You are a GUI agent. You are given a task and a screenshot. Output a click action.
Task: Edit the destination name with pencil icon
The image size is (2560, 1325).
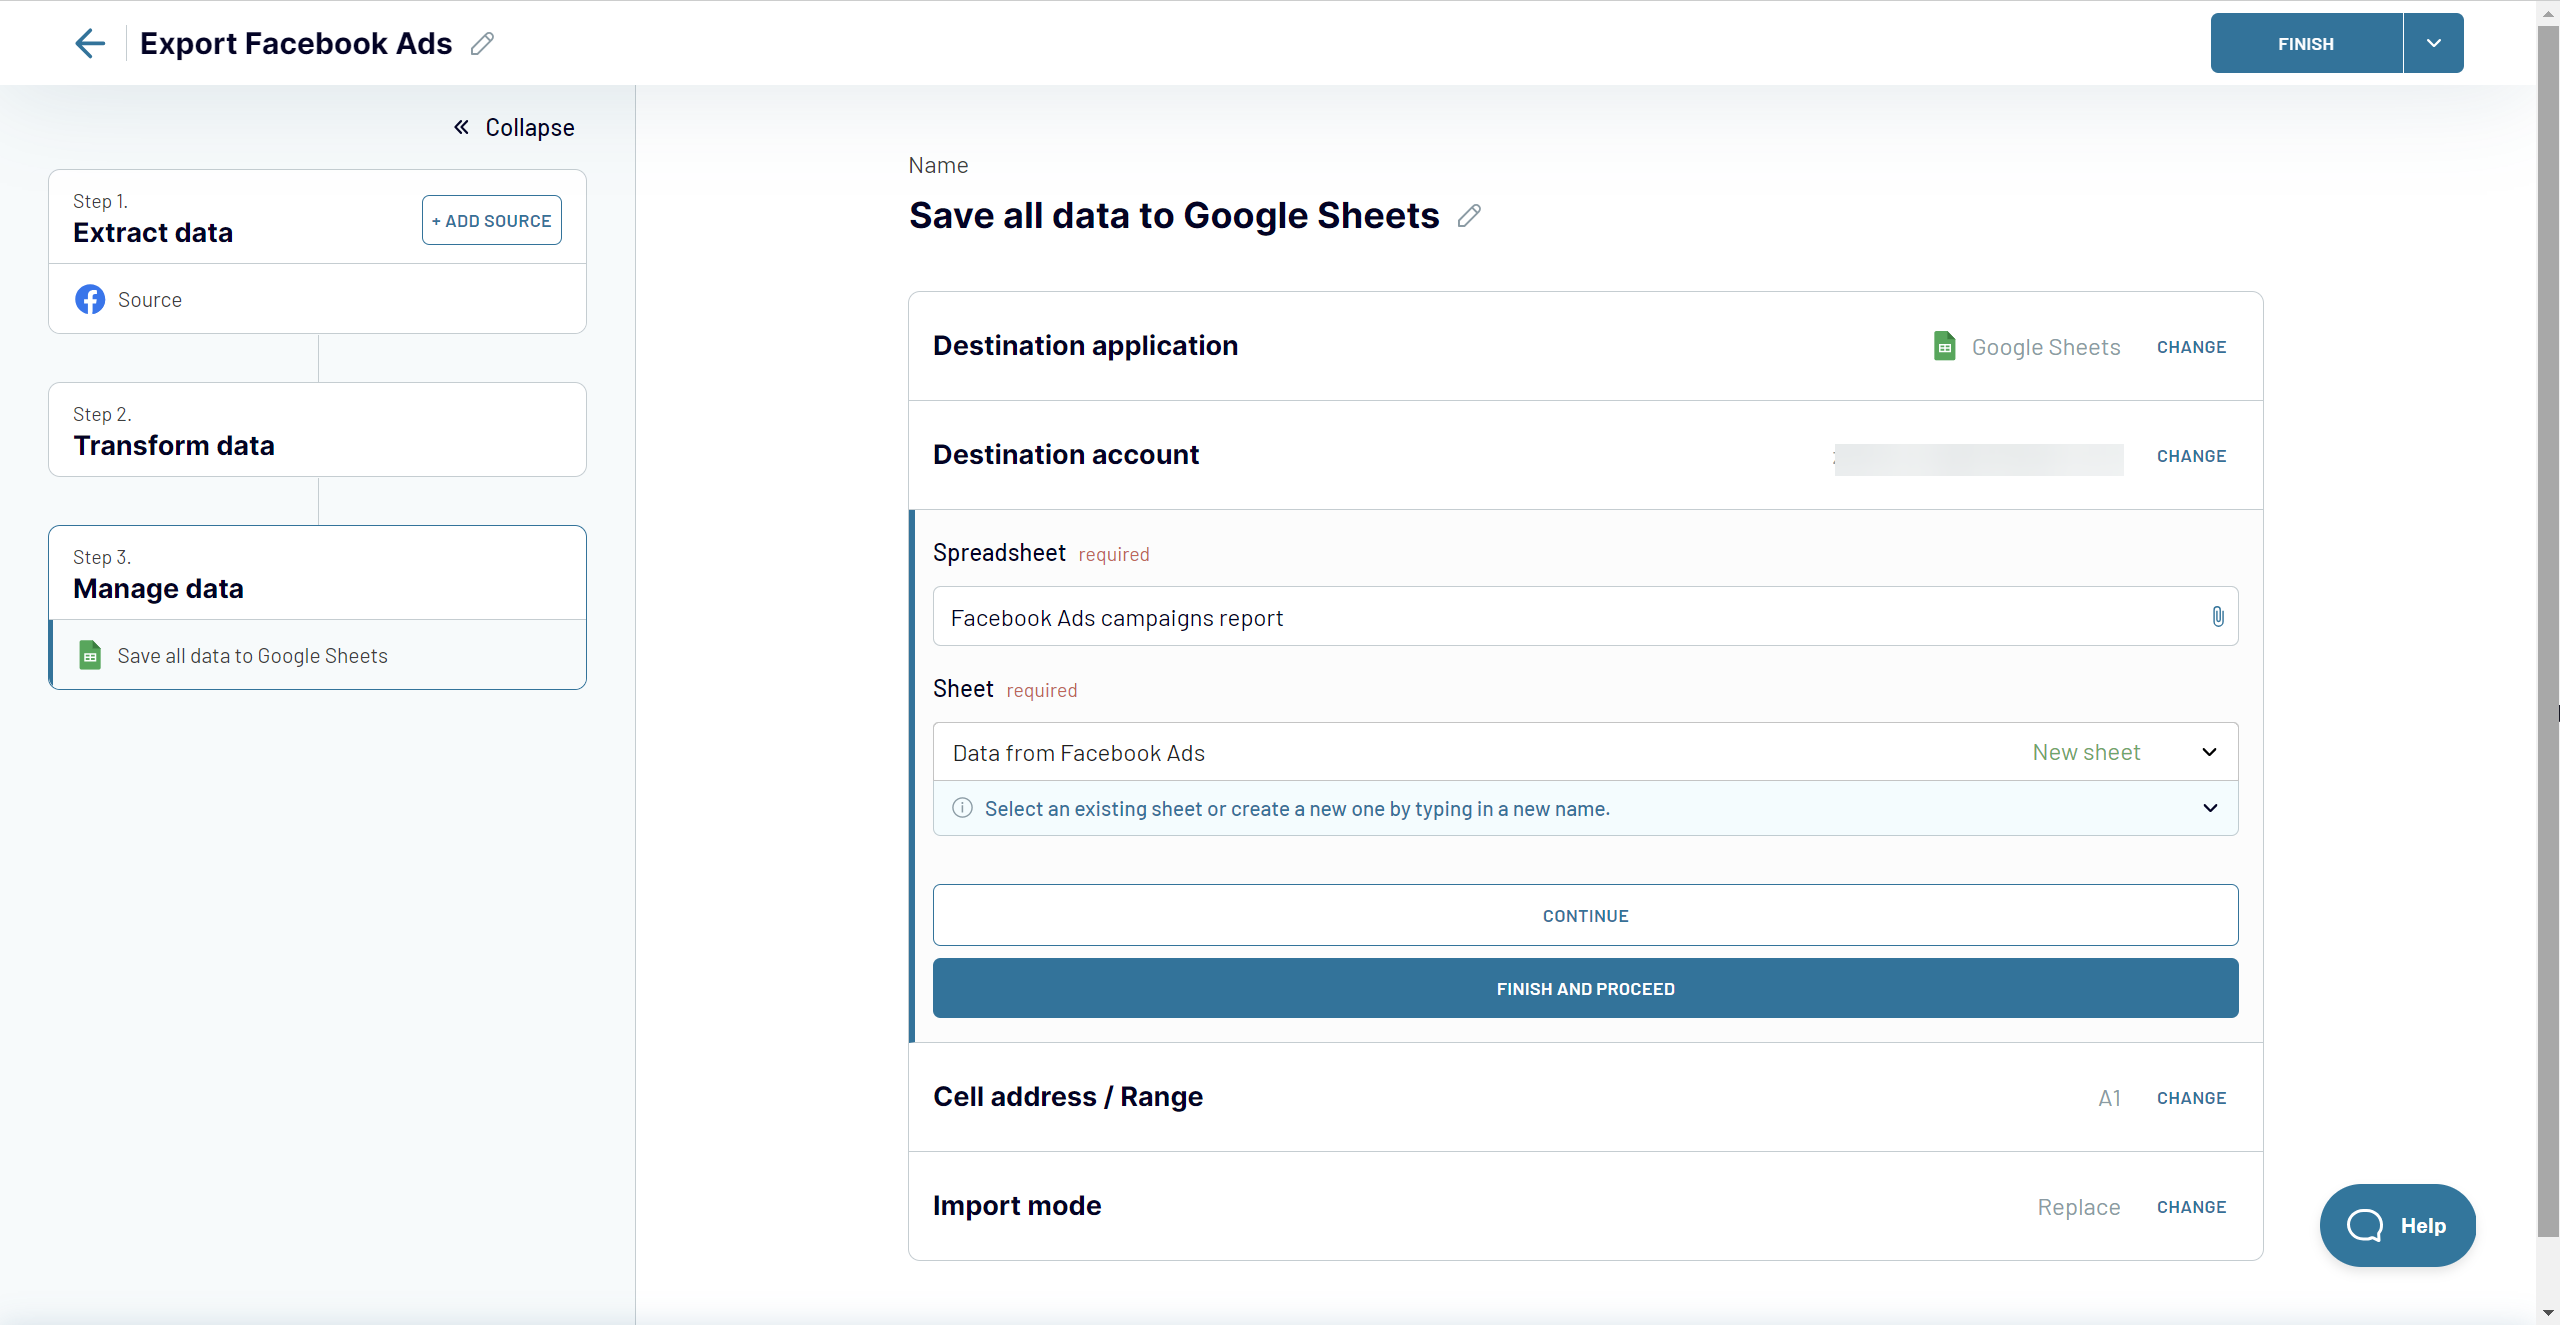(x=1469, y=215)
